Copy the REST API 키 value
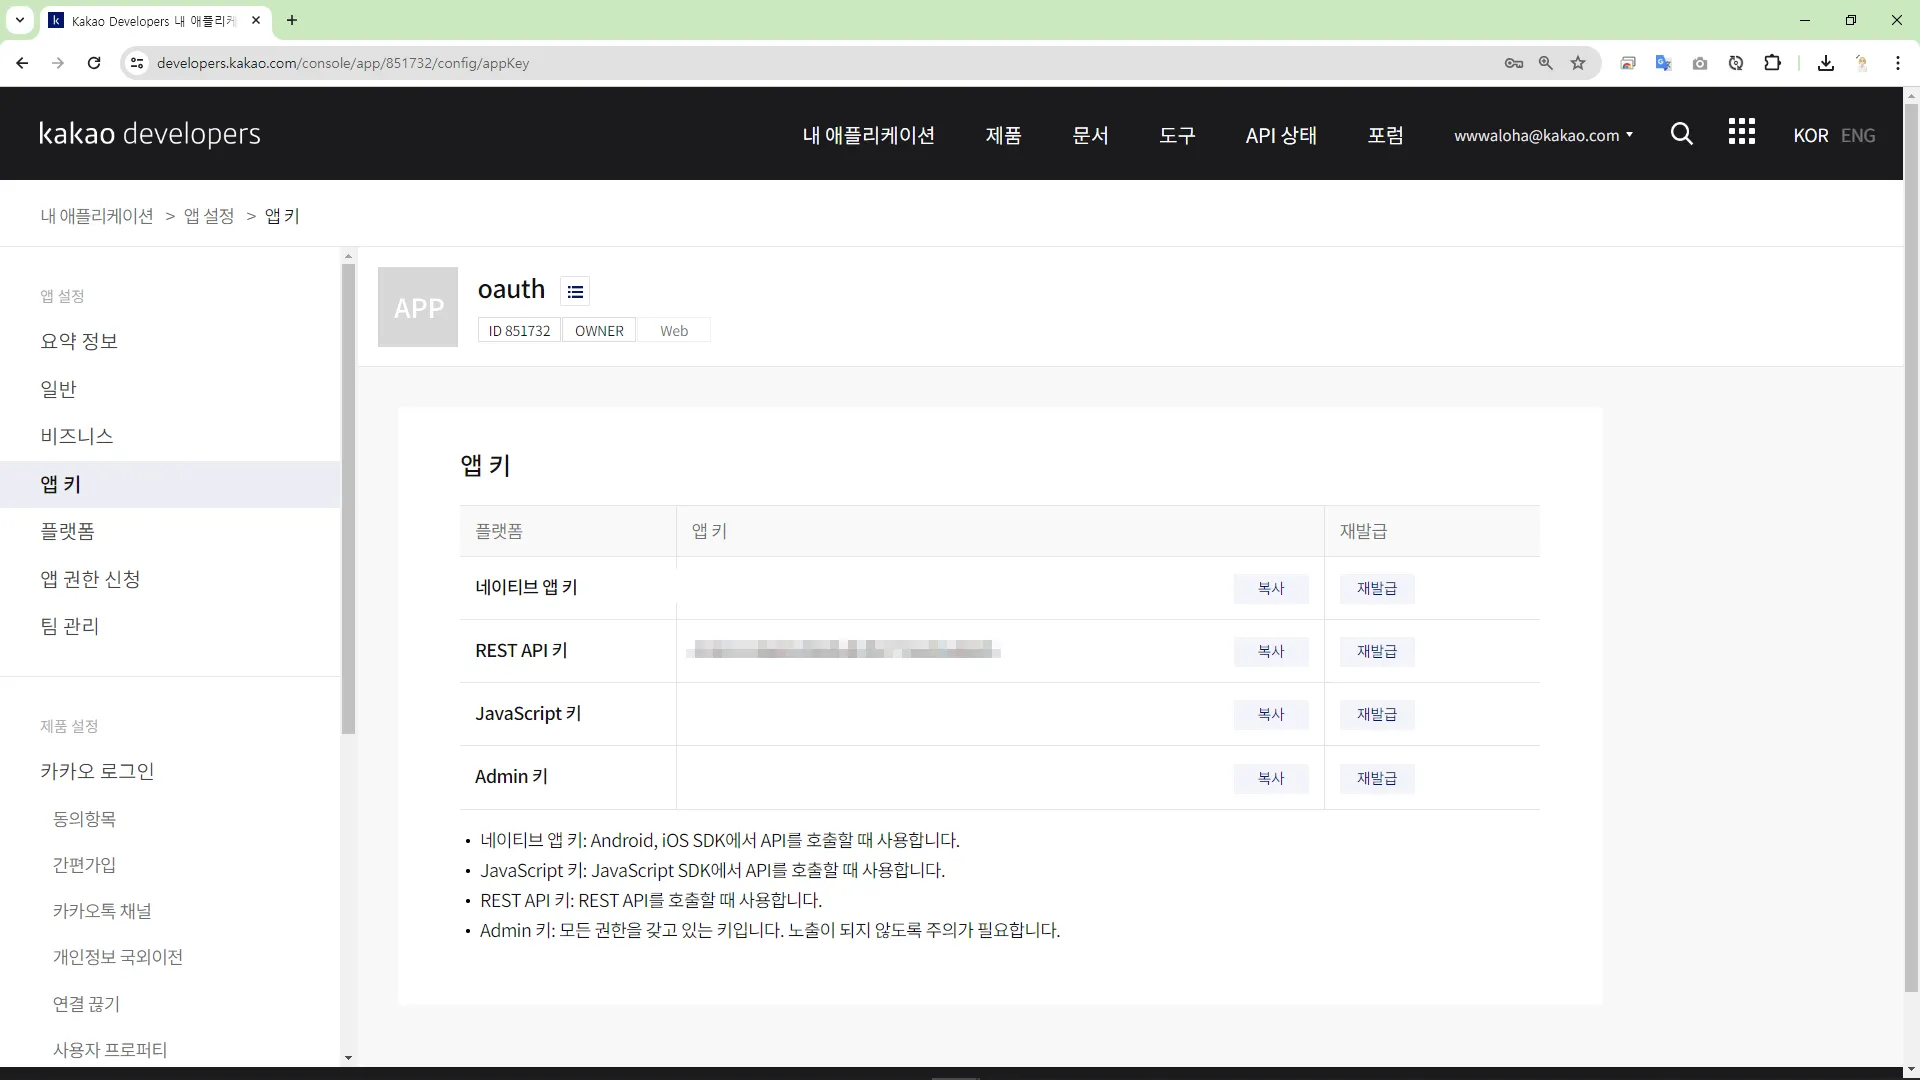The height and width of the screenshot is (1080, 1920). pos(1270,651)
